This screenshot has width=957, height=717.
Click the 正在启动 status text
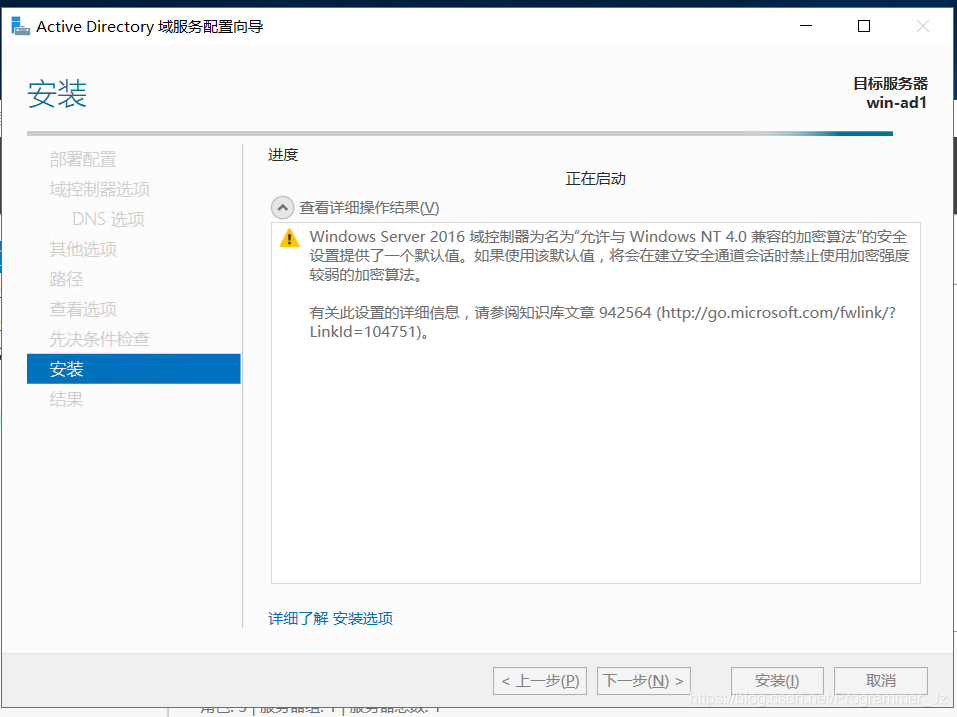[596, 179]
